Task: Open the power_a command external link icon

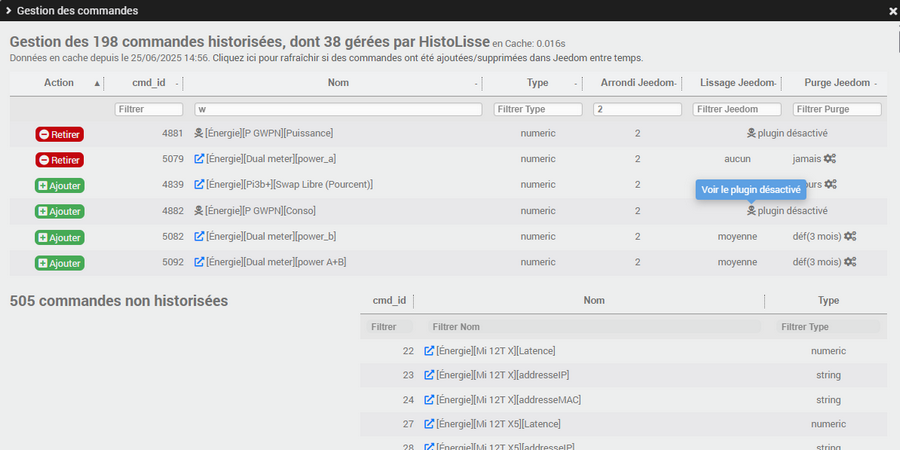Action: tap(199, 159)
